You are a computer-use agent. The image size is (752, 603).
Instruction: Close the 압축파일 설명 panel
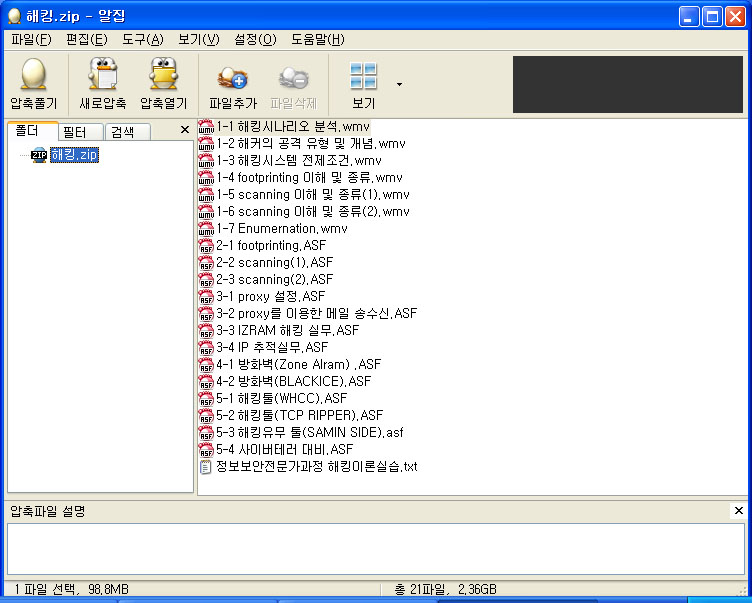click(739, 510)
